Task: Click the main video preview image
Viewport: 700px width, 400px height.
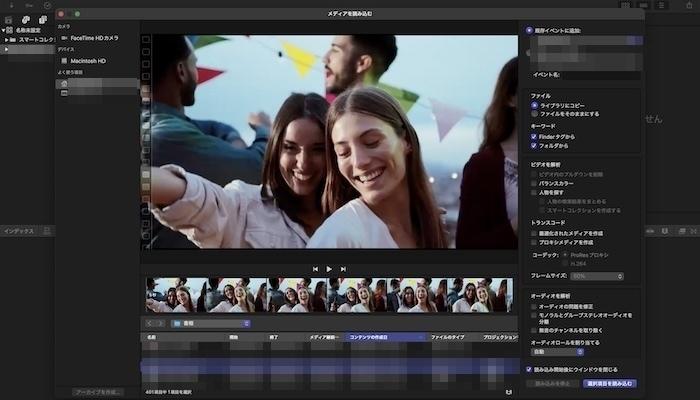Action: click(335, 142)
